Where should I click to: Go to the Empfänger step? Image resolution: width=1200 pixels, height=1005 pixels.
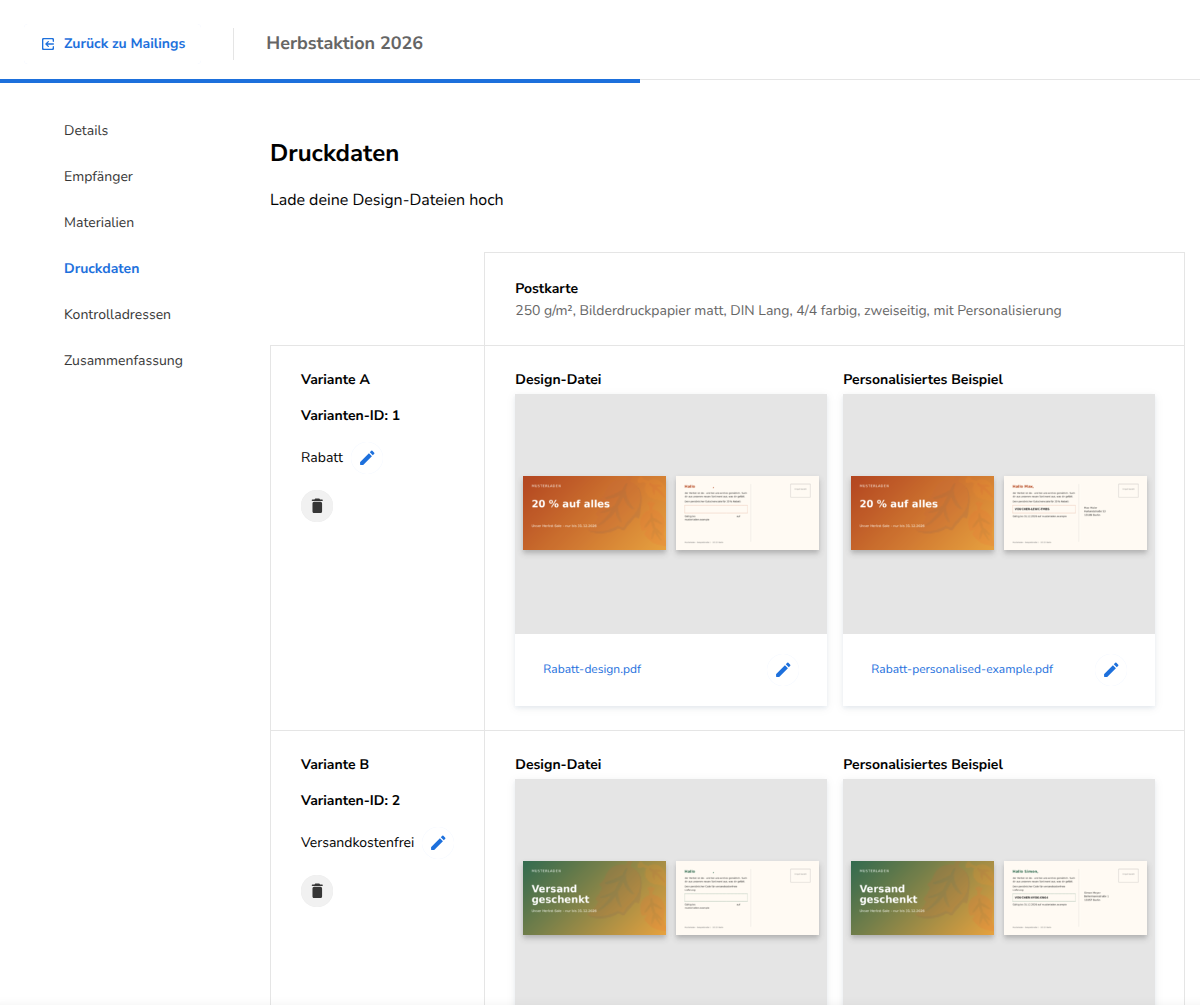98,177
